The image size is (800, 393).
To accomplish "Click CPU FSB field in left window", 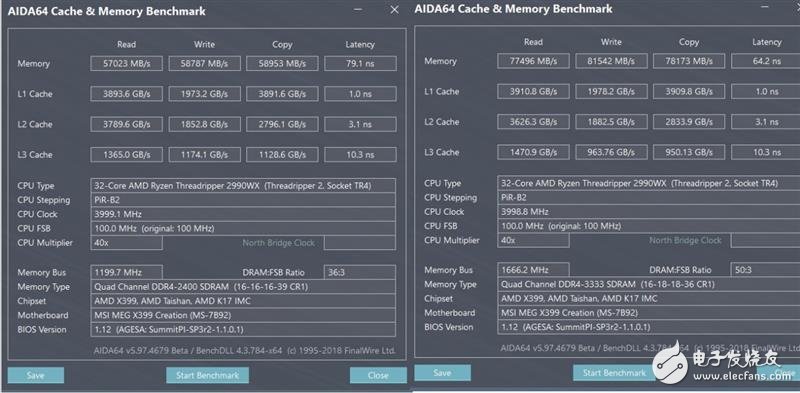I will coord(243,228).
